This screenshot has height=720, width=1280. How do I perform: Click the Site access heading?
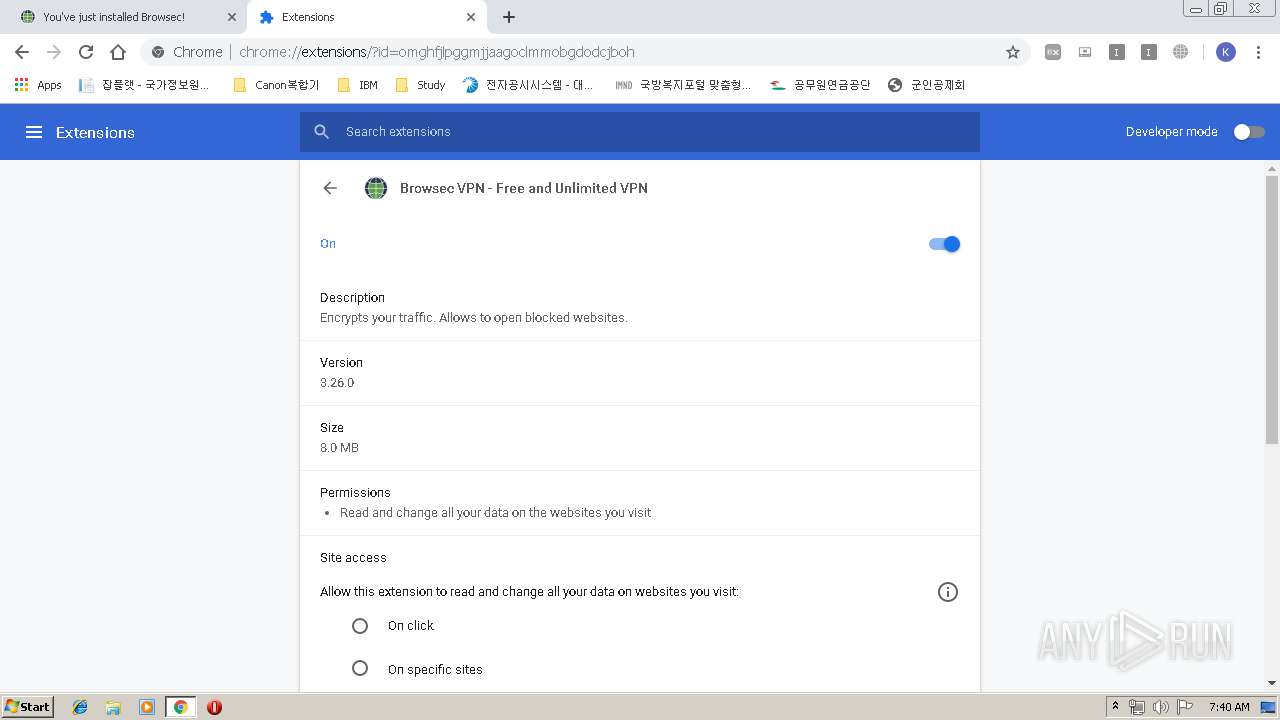(353, 558)
